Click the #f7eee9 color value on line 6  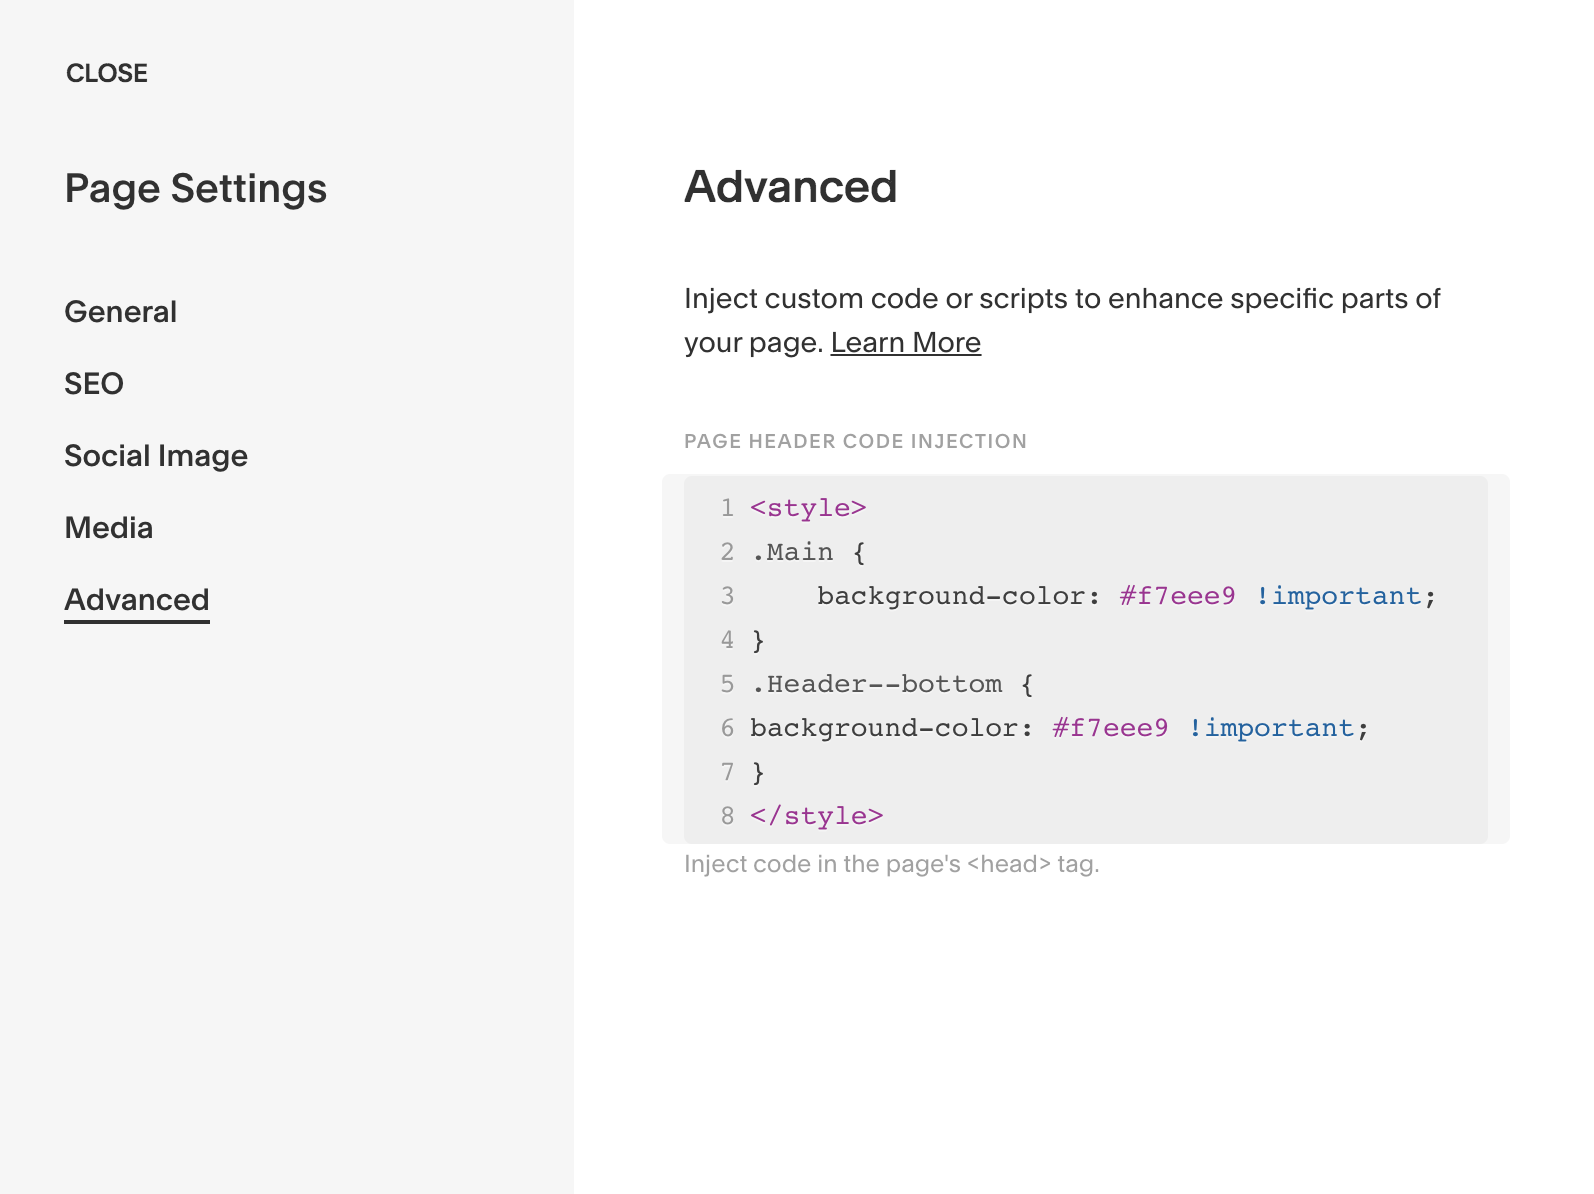tap(1111, 728)
